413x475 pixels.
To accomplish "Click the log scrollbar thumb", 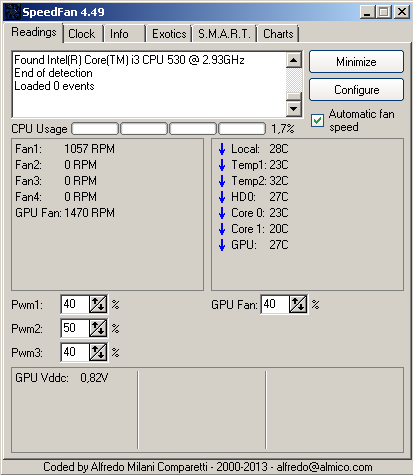I will 294,96.
